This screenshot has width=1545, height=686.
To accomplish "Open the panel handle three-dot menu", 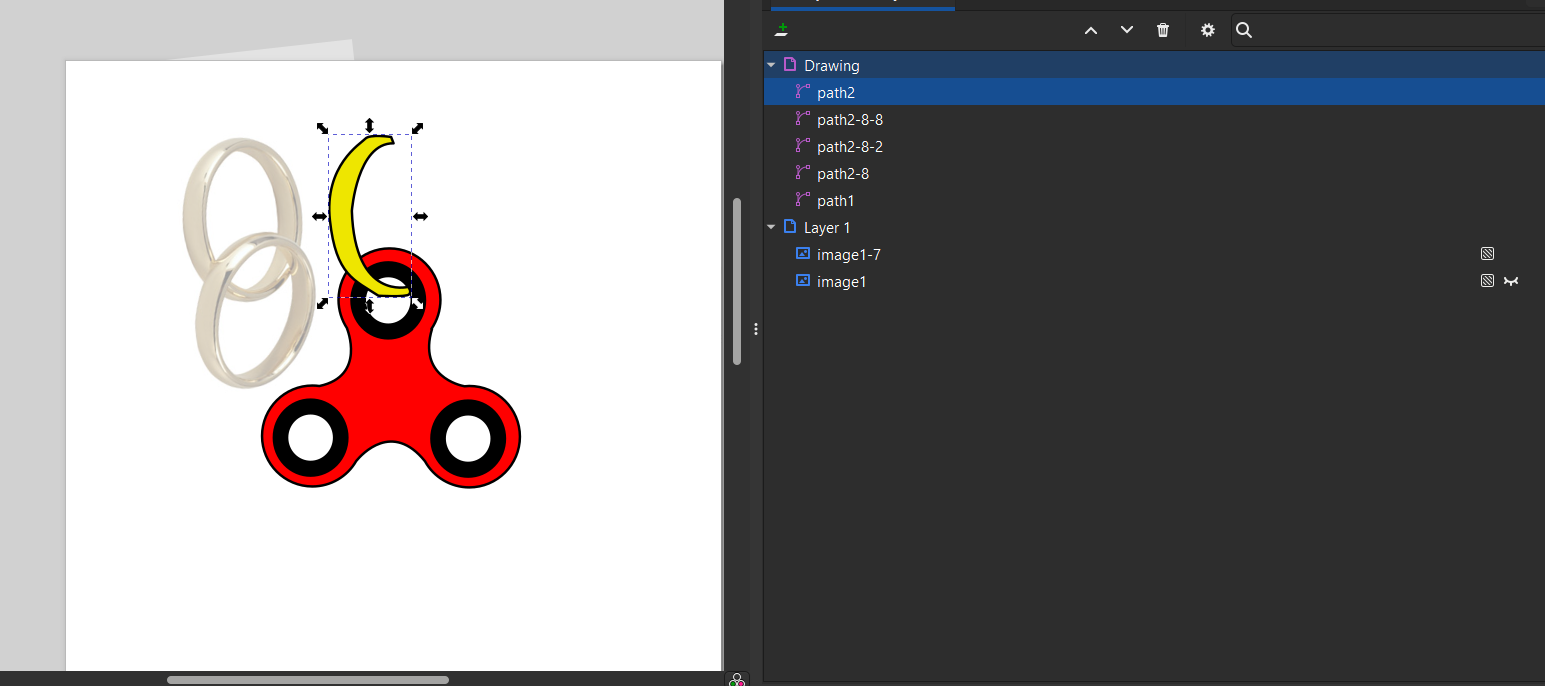I will [x=756, y=329].
